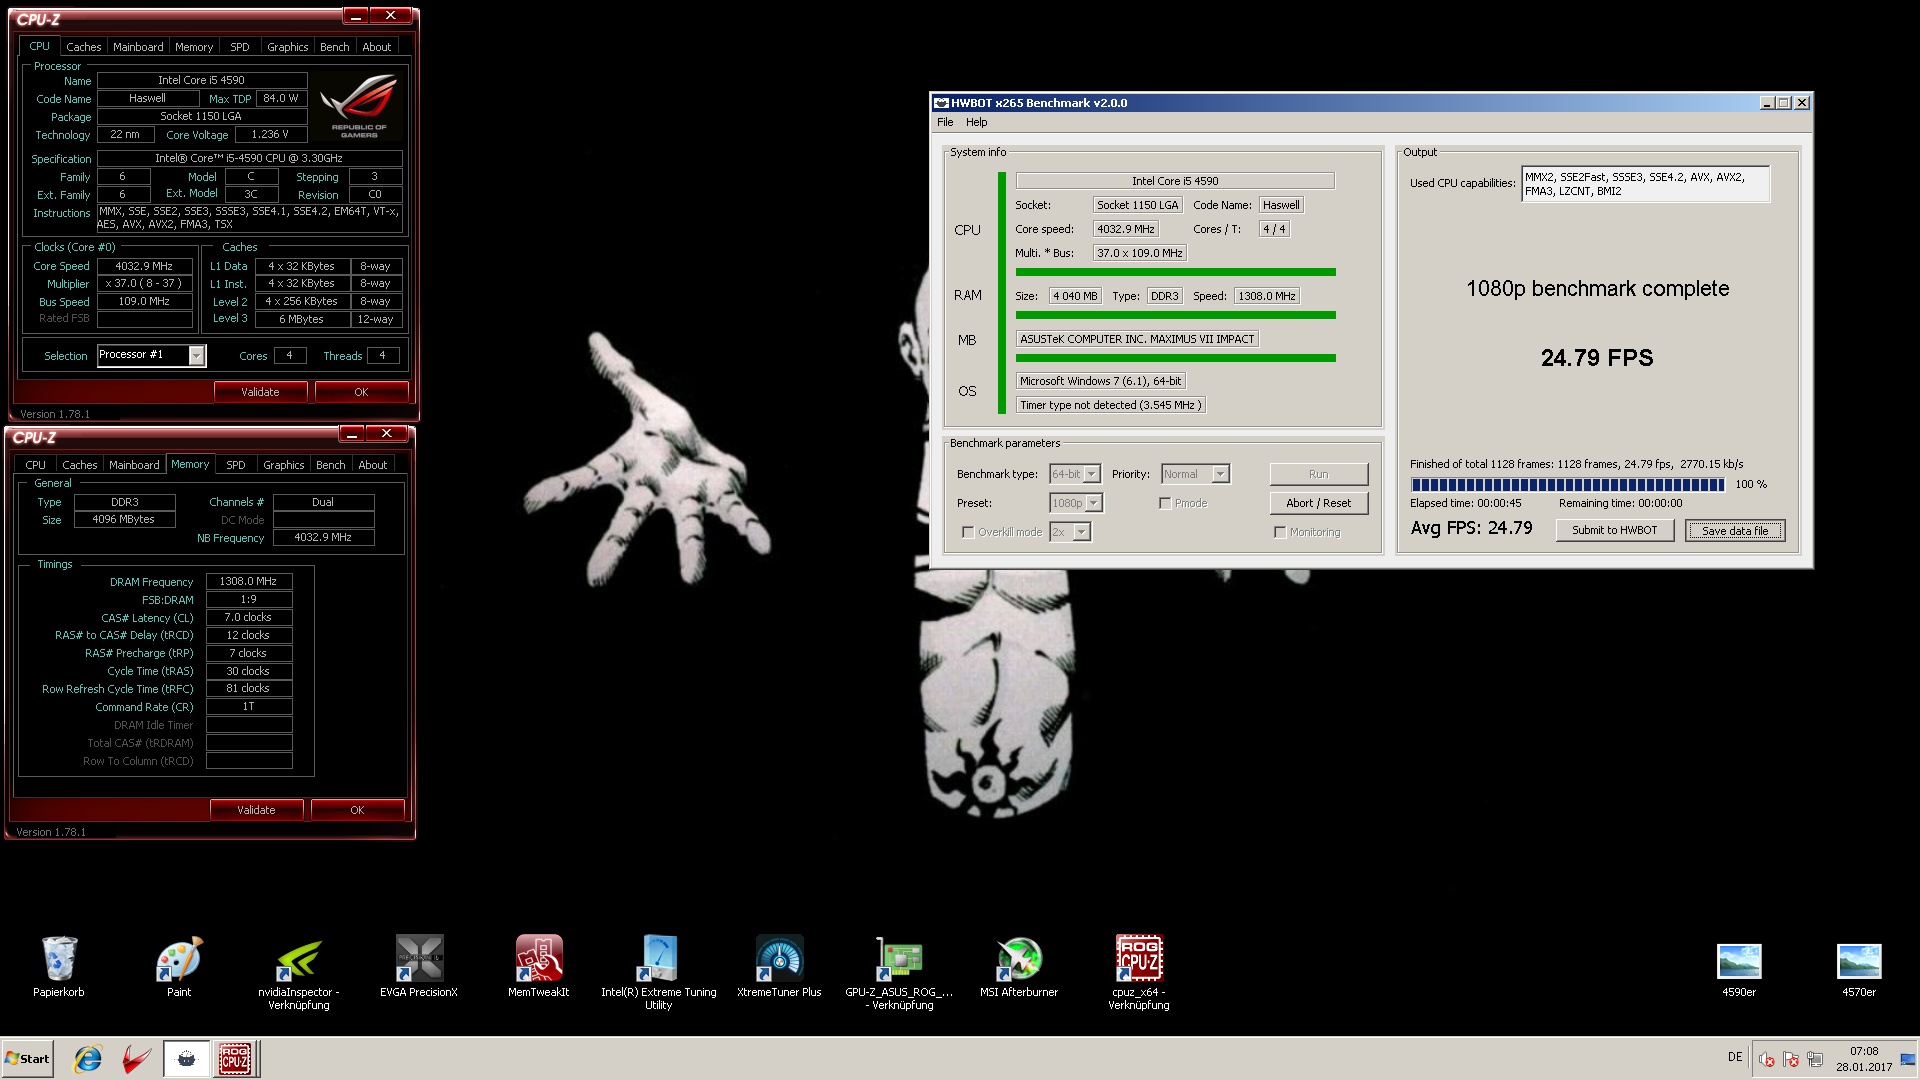1920x1080 pixels.
Task: Open the Overkill 2x dropdown
Action: tap(1070, 532)
